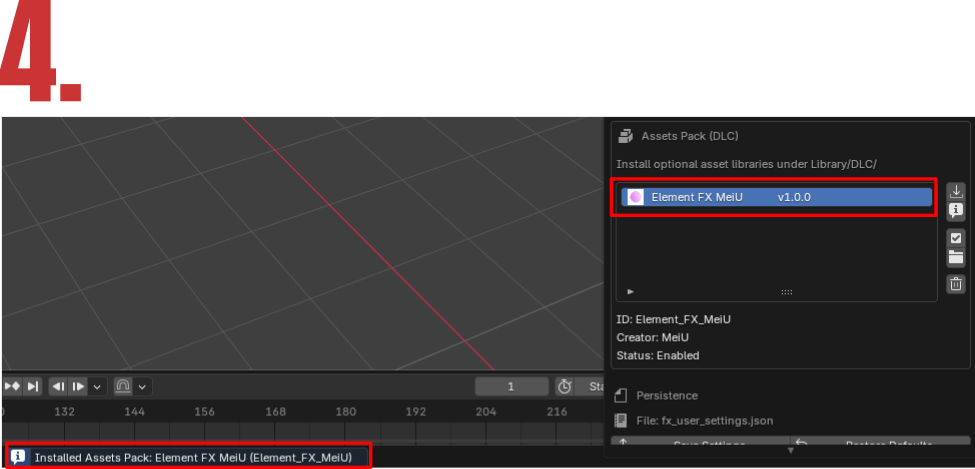Open the snapping options dropdown
Image resolution: width=975 pixels, height=469 pixels.
[x=142, y=386]
